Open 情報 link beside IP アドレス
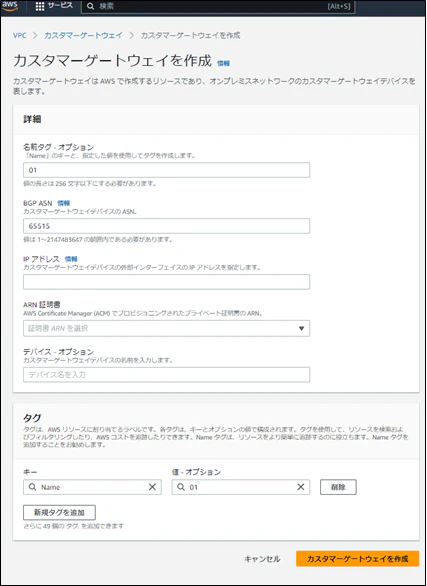The image size is (427, 586). coord(71,259)
